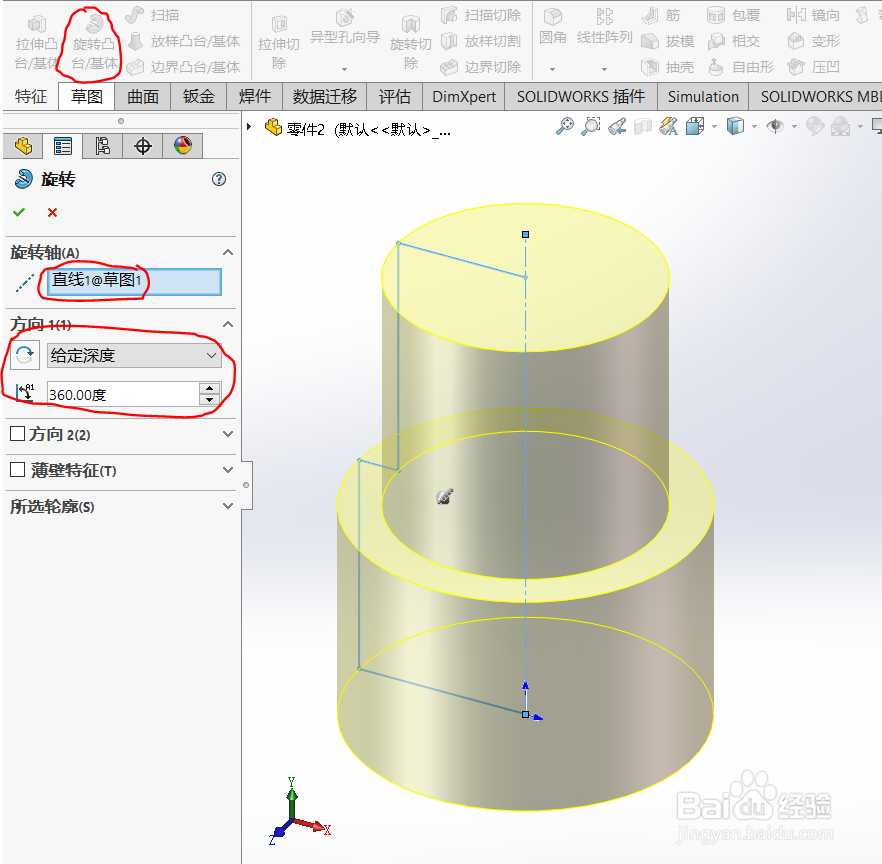882x864 pixels.
Task: Expand the 零件2 flyout tree arrow
Action: (x=249, y=127)
